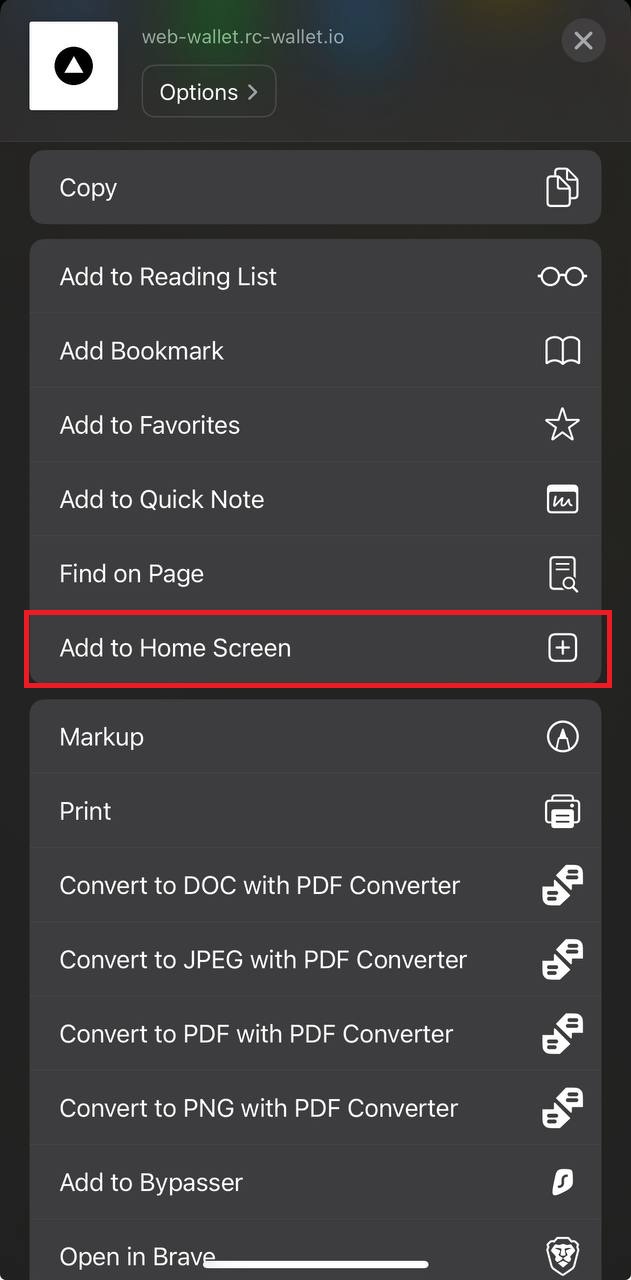This screenshot has width=631, height=1280.
Task: Choose Convert to PDF with PDF Converter
Action: (x=315, y=1034)
